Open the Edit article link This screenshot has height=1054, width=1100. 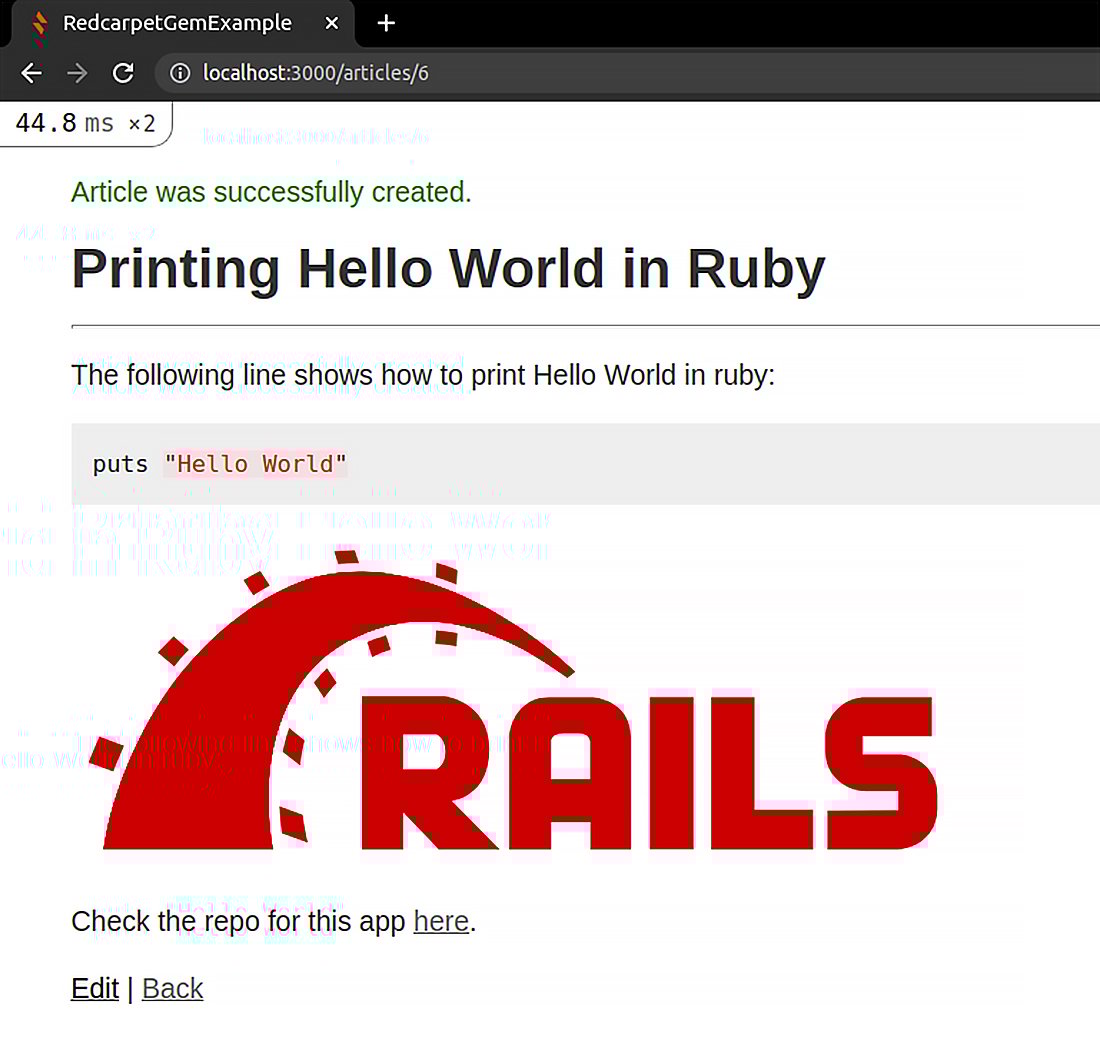coord(95,989)
